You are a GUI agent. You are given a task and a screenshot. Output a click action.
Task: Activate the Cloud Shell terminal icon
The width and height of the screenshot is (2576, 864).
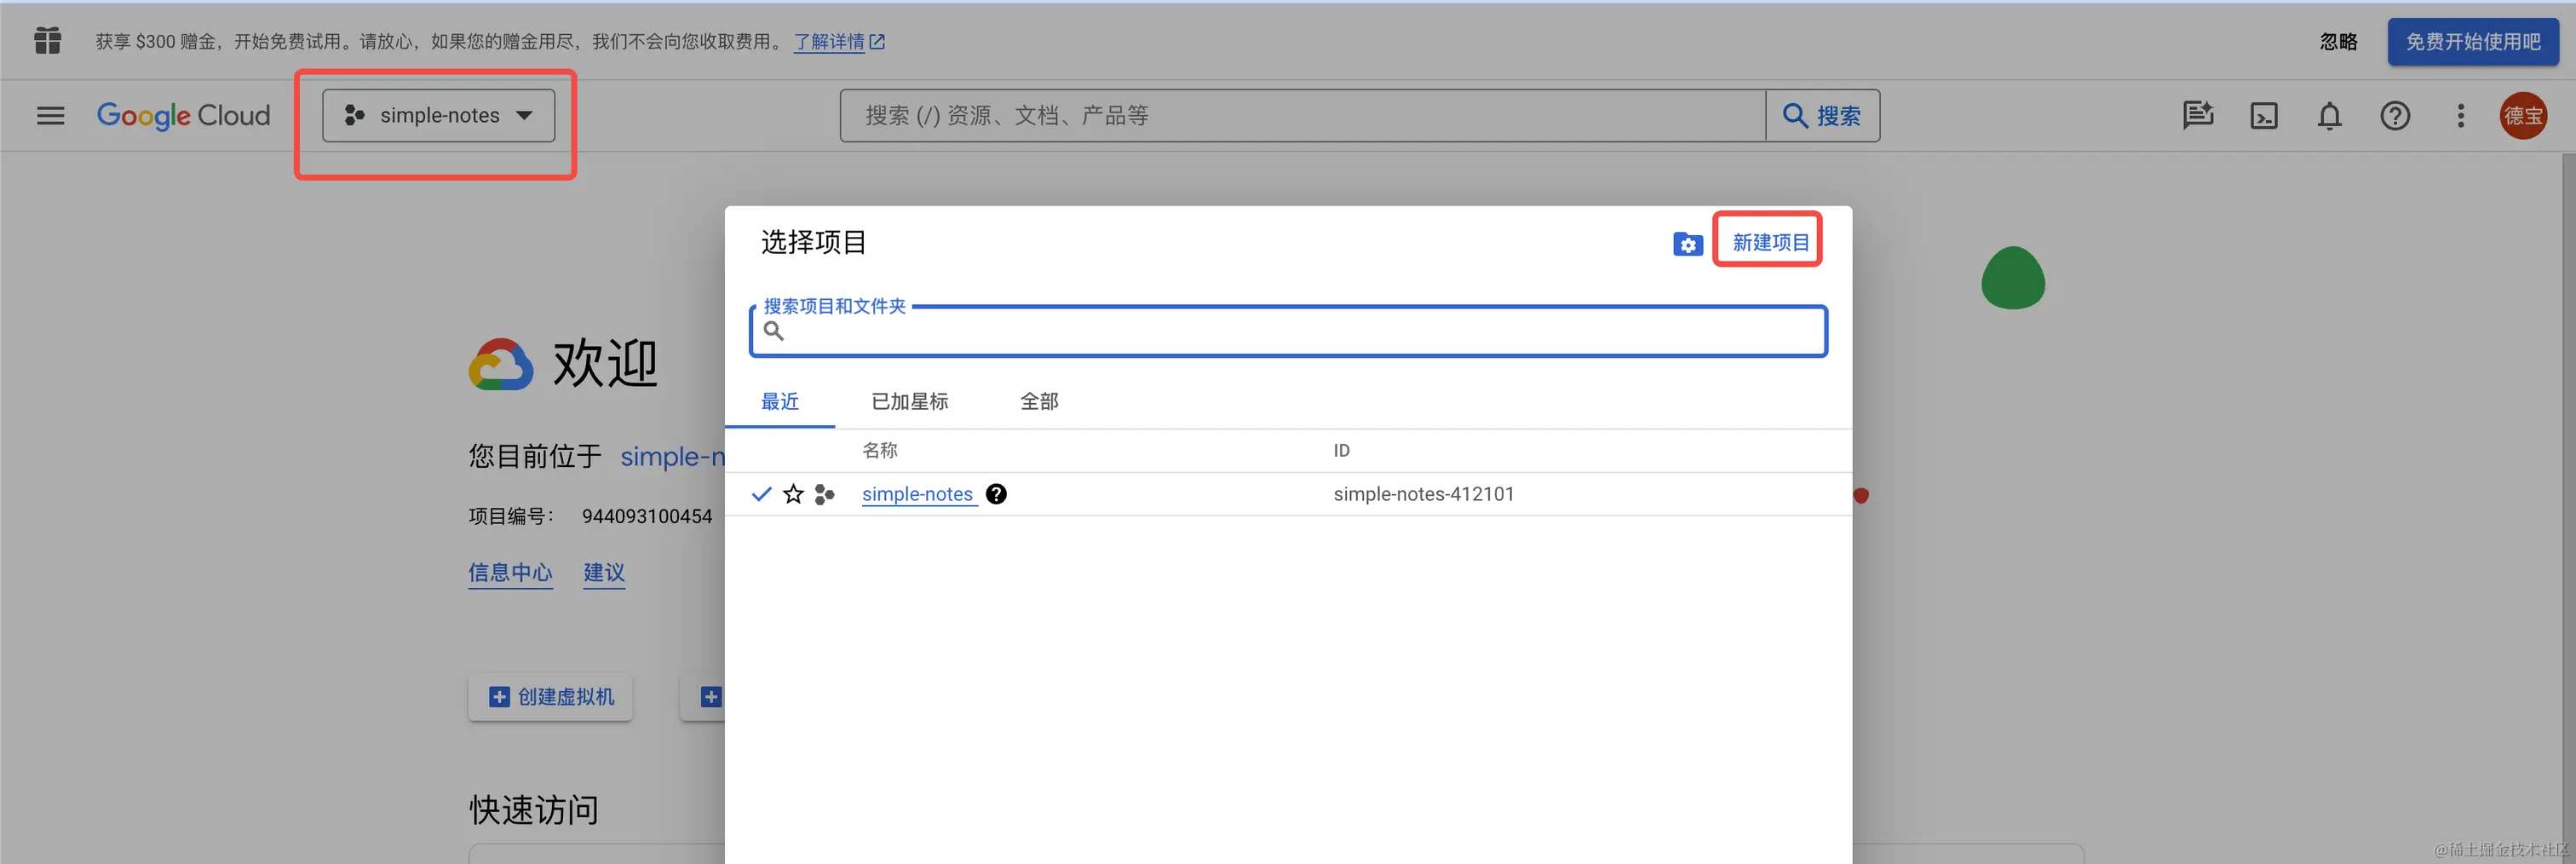coord(2264,116)
